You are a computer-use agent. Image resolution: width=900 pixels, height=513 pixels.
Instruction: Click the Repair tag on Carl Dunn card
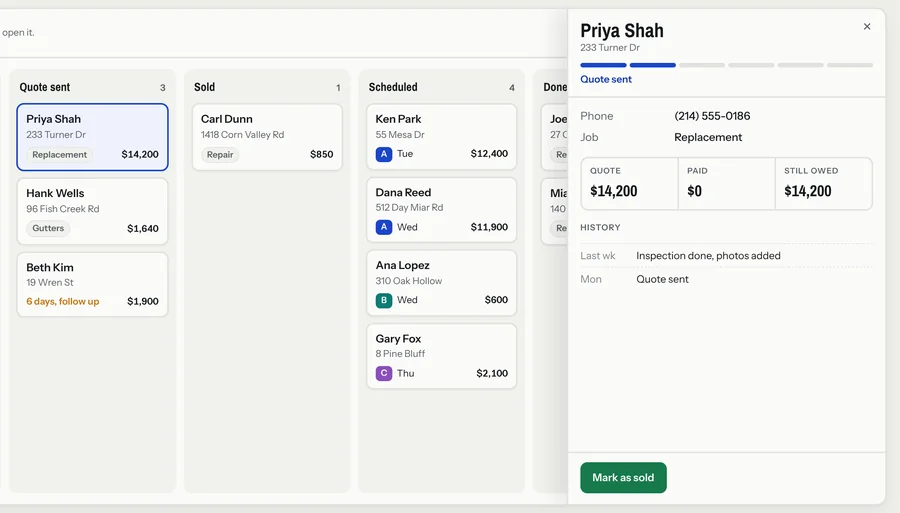(220, 154)
